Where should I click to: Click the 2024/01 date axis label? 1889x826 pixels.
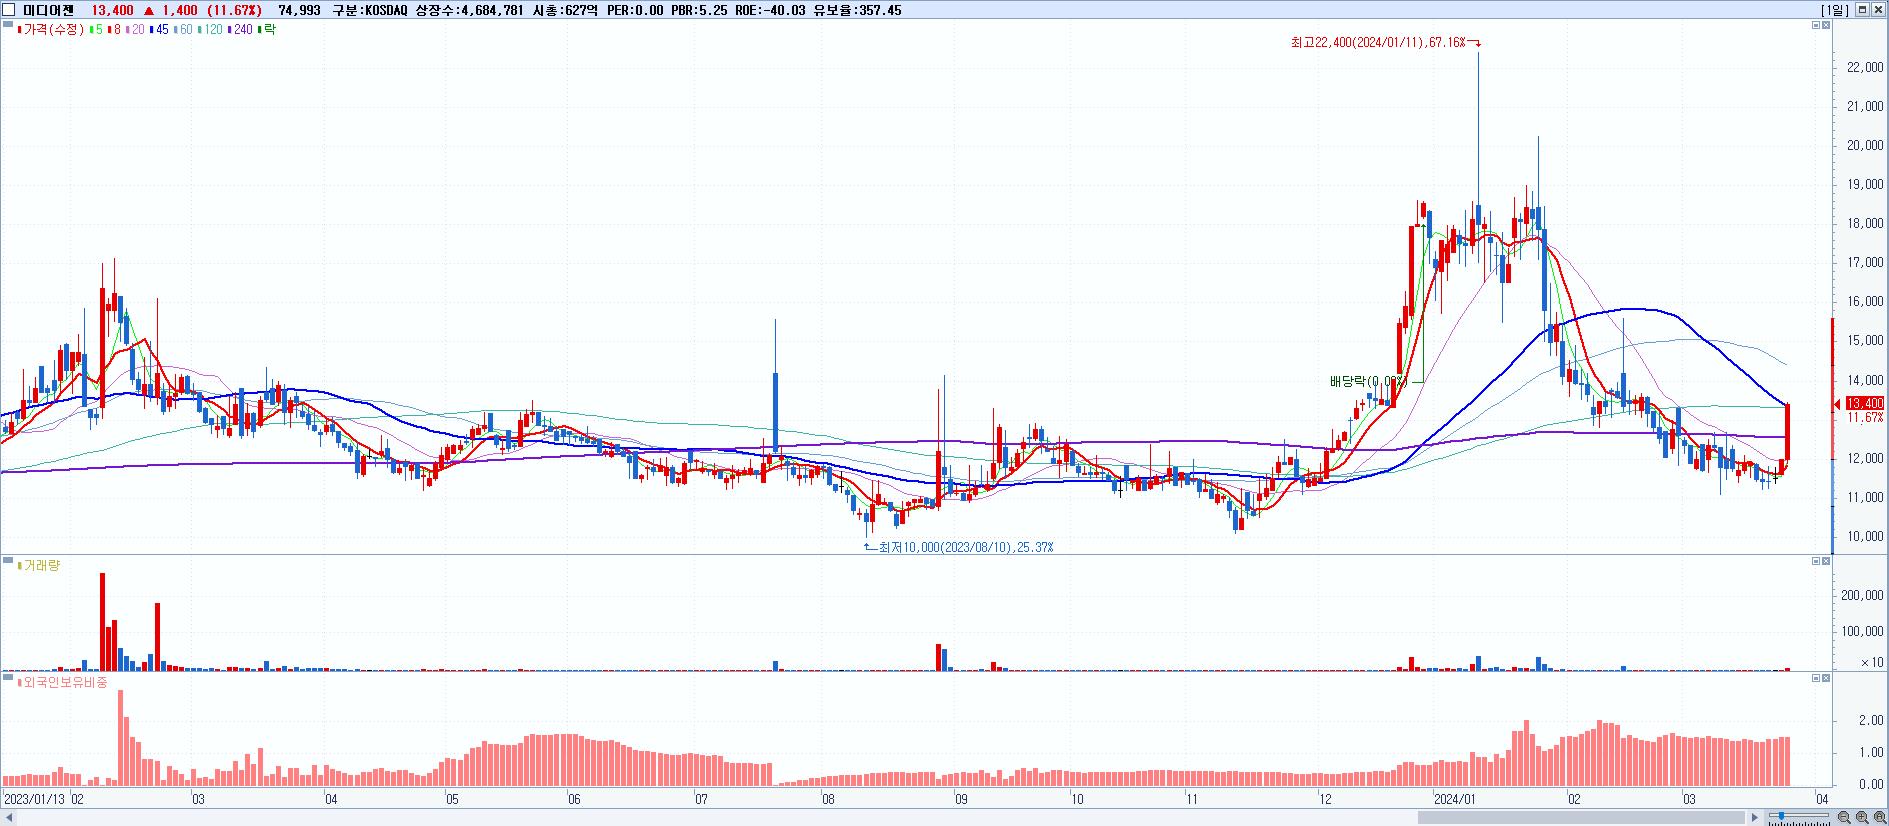[x=1455, y=799]
